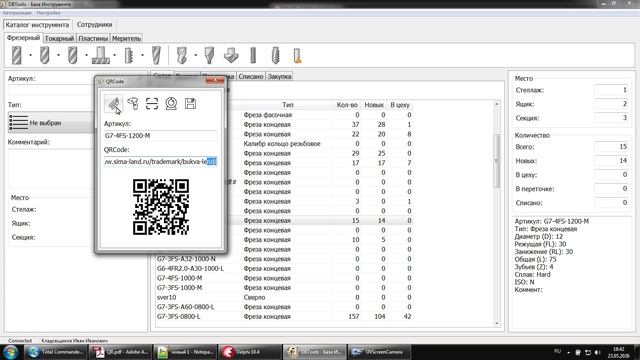Open dropdown arrow next to flat end mill
640x360 pixels.
click(30, 55)
